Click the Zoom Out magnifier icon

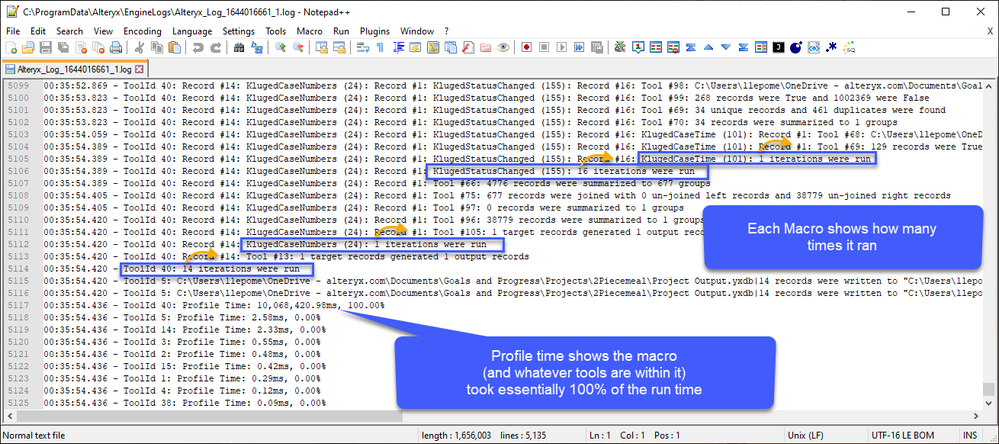coord(298,47)
